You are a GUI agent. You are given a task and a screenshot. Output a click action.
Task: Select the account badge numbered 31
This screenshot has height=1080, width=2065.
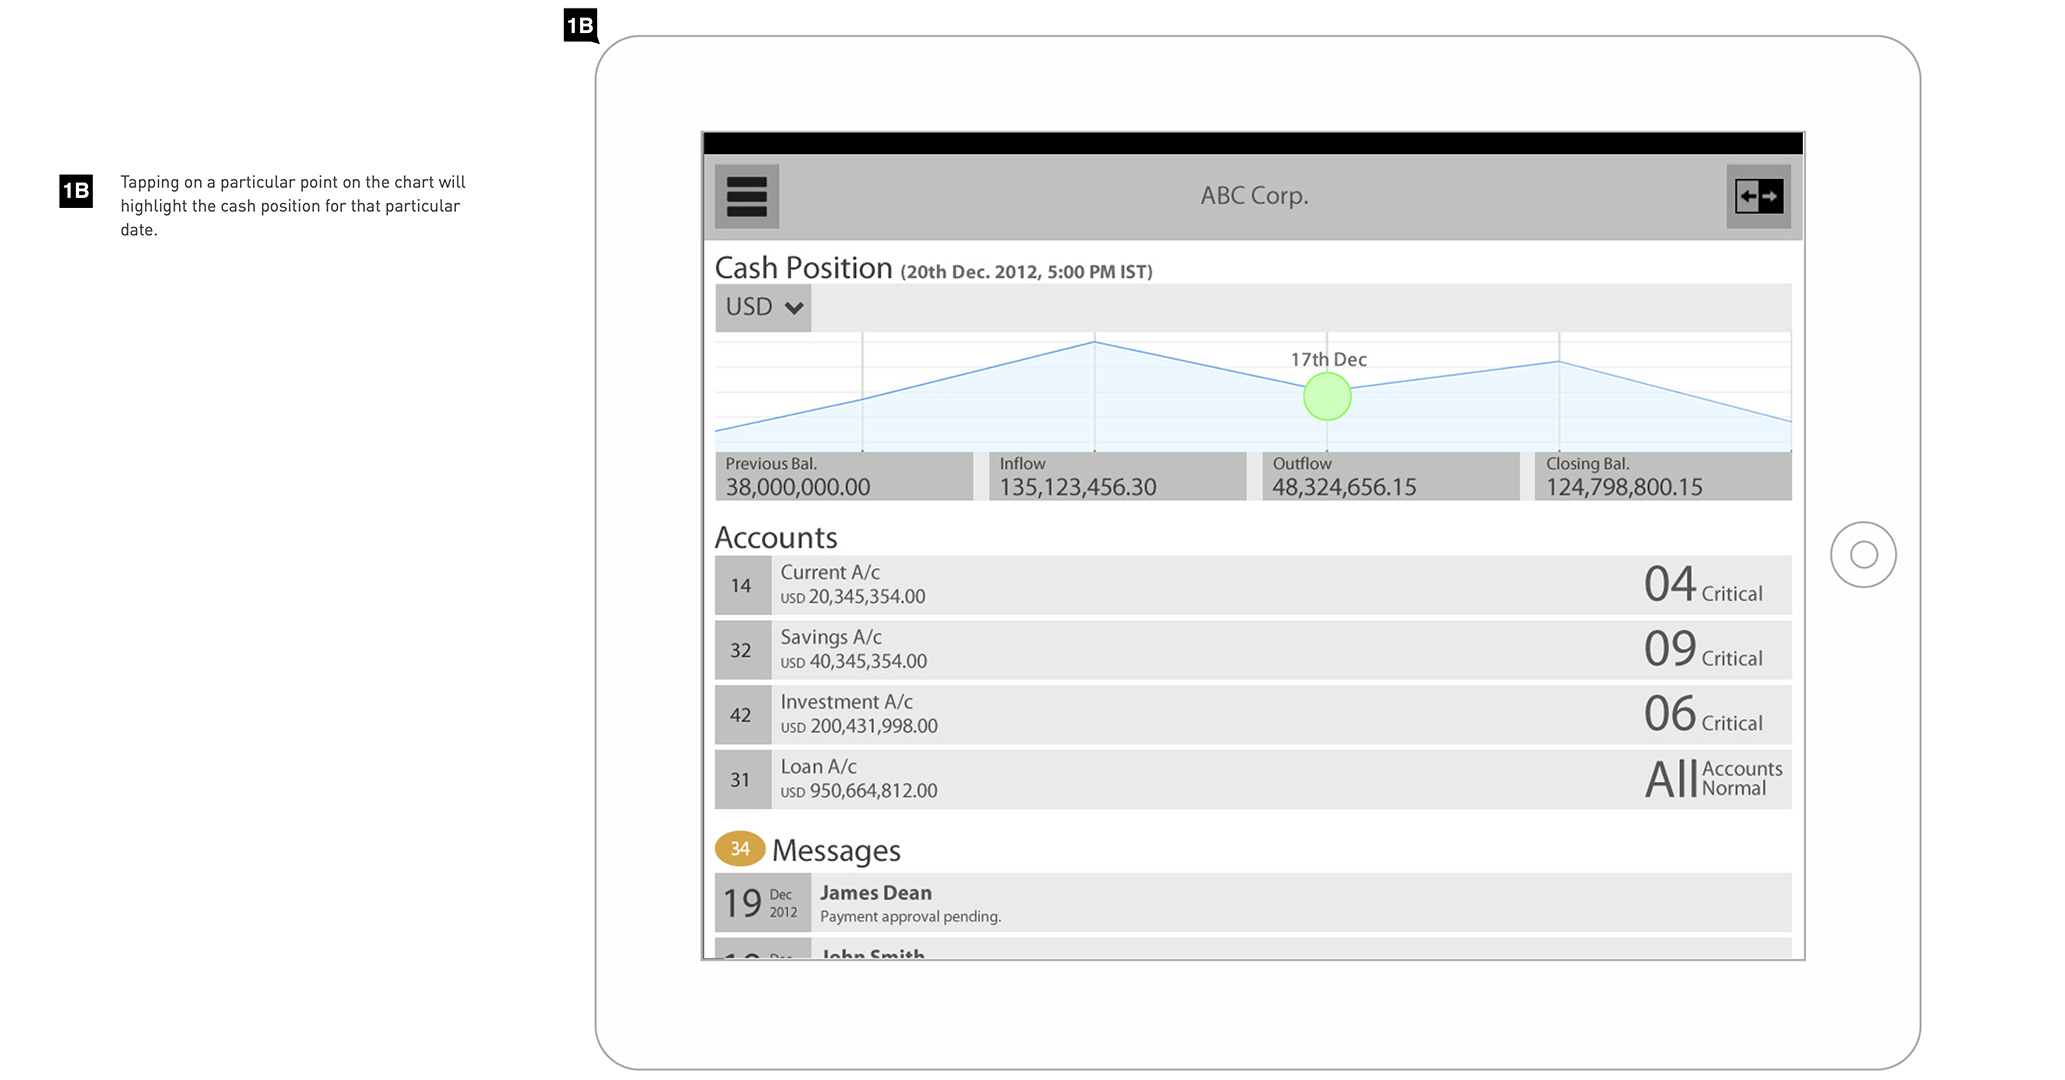click(742, 779)
